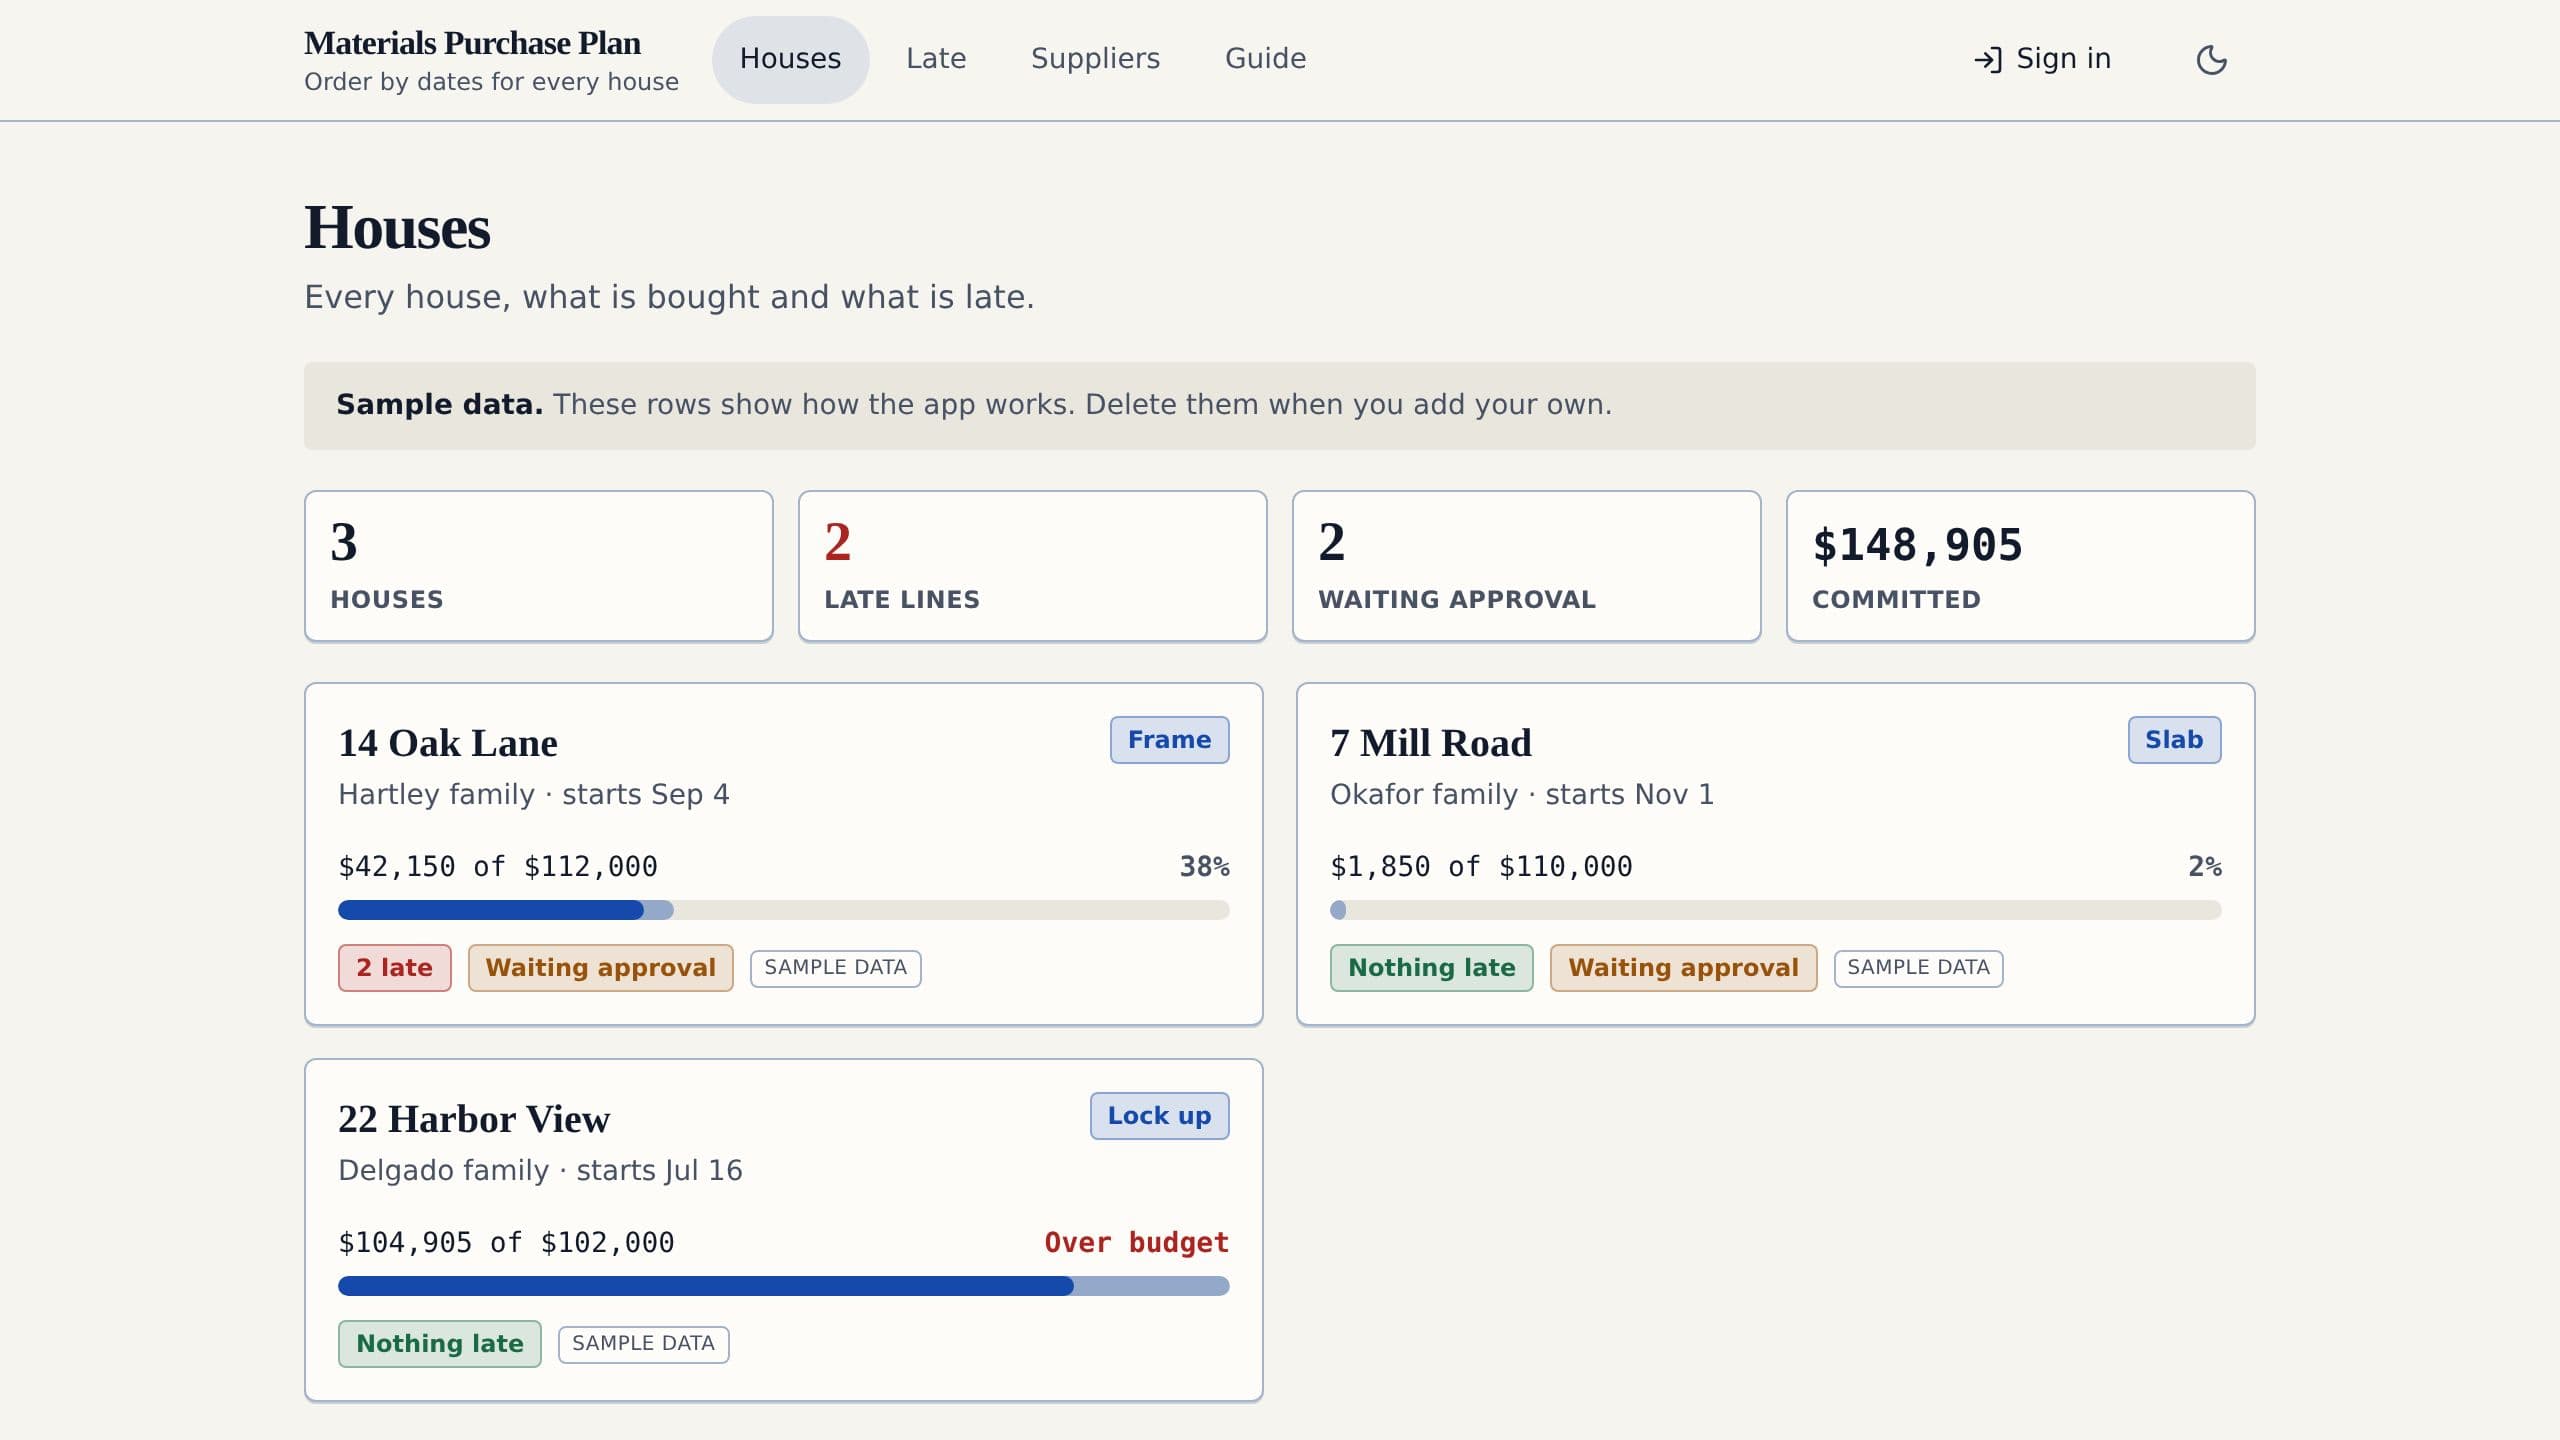
Task: Click "Hartley family · starts Sep 4" text
Action: [x=534, y=795]
